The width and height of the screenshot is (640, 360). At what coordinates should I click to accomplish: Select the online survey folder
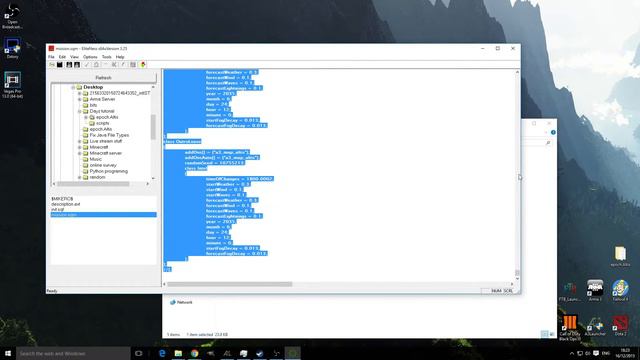(103, 165)
